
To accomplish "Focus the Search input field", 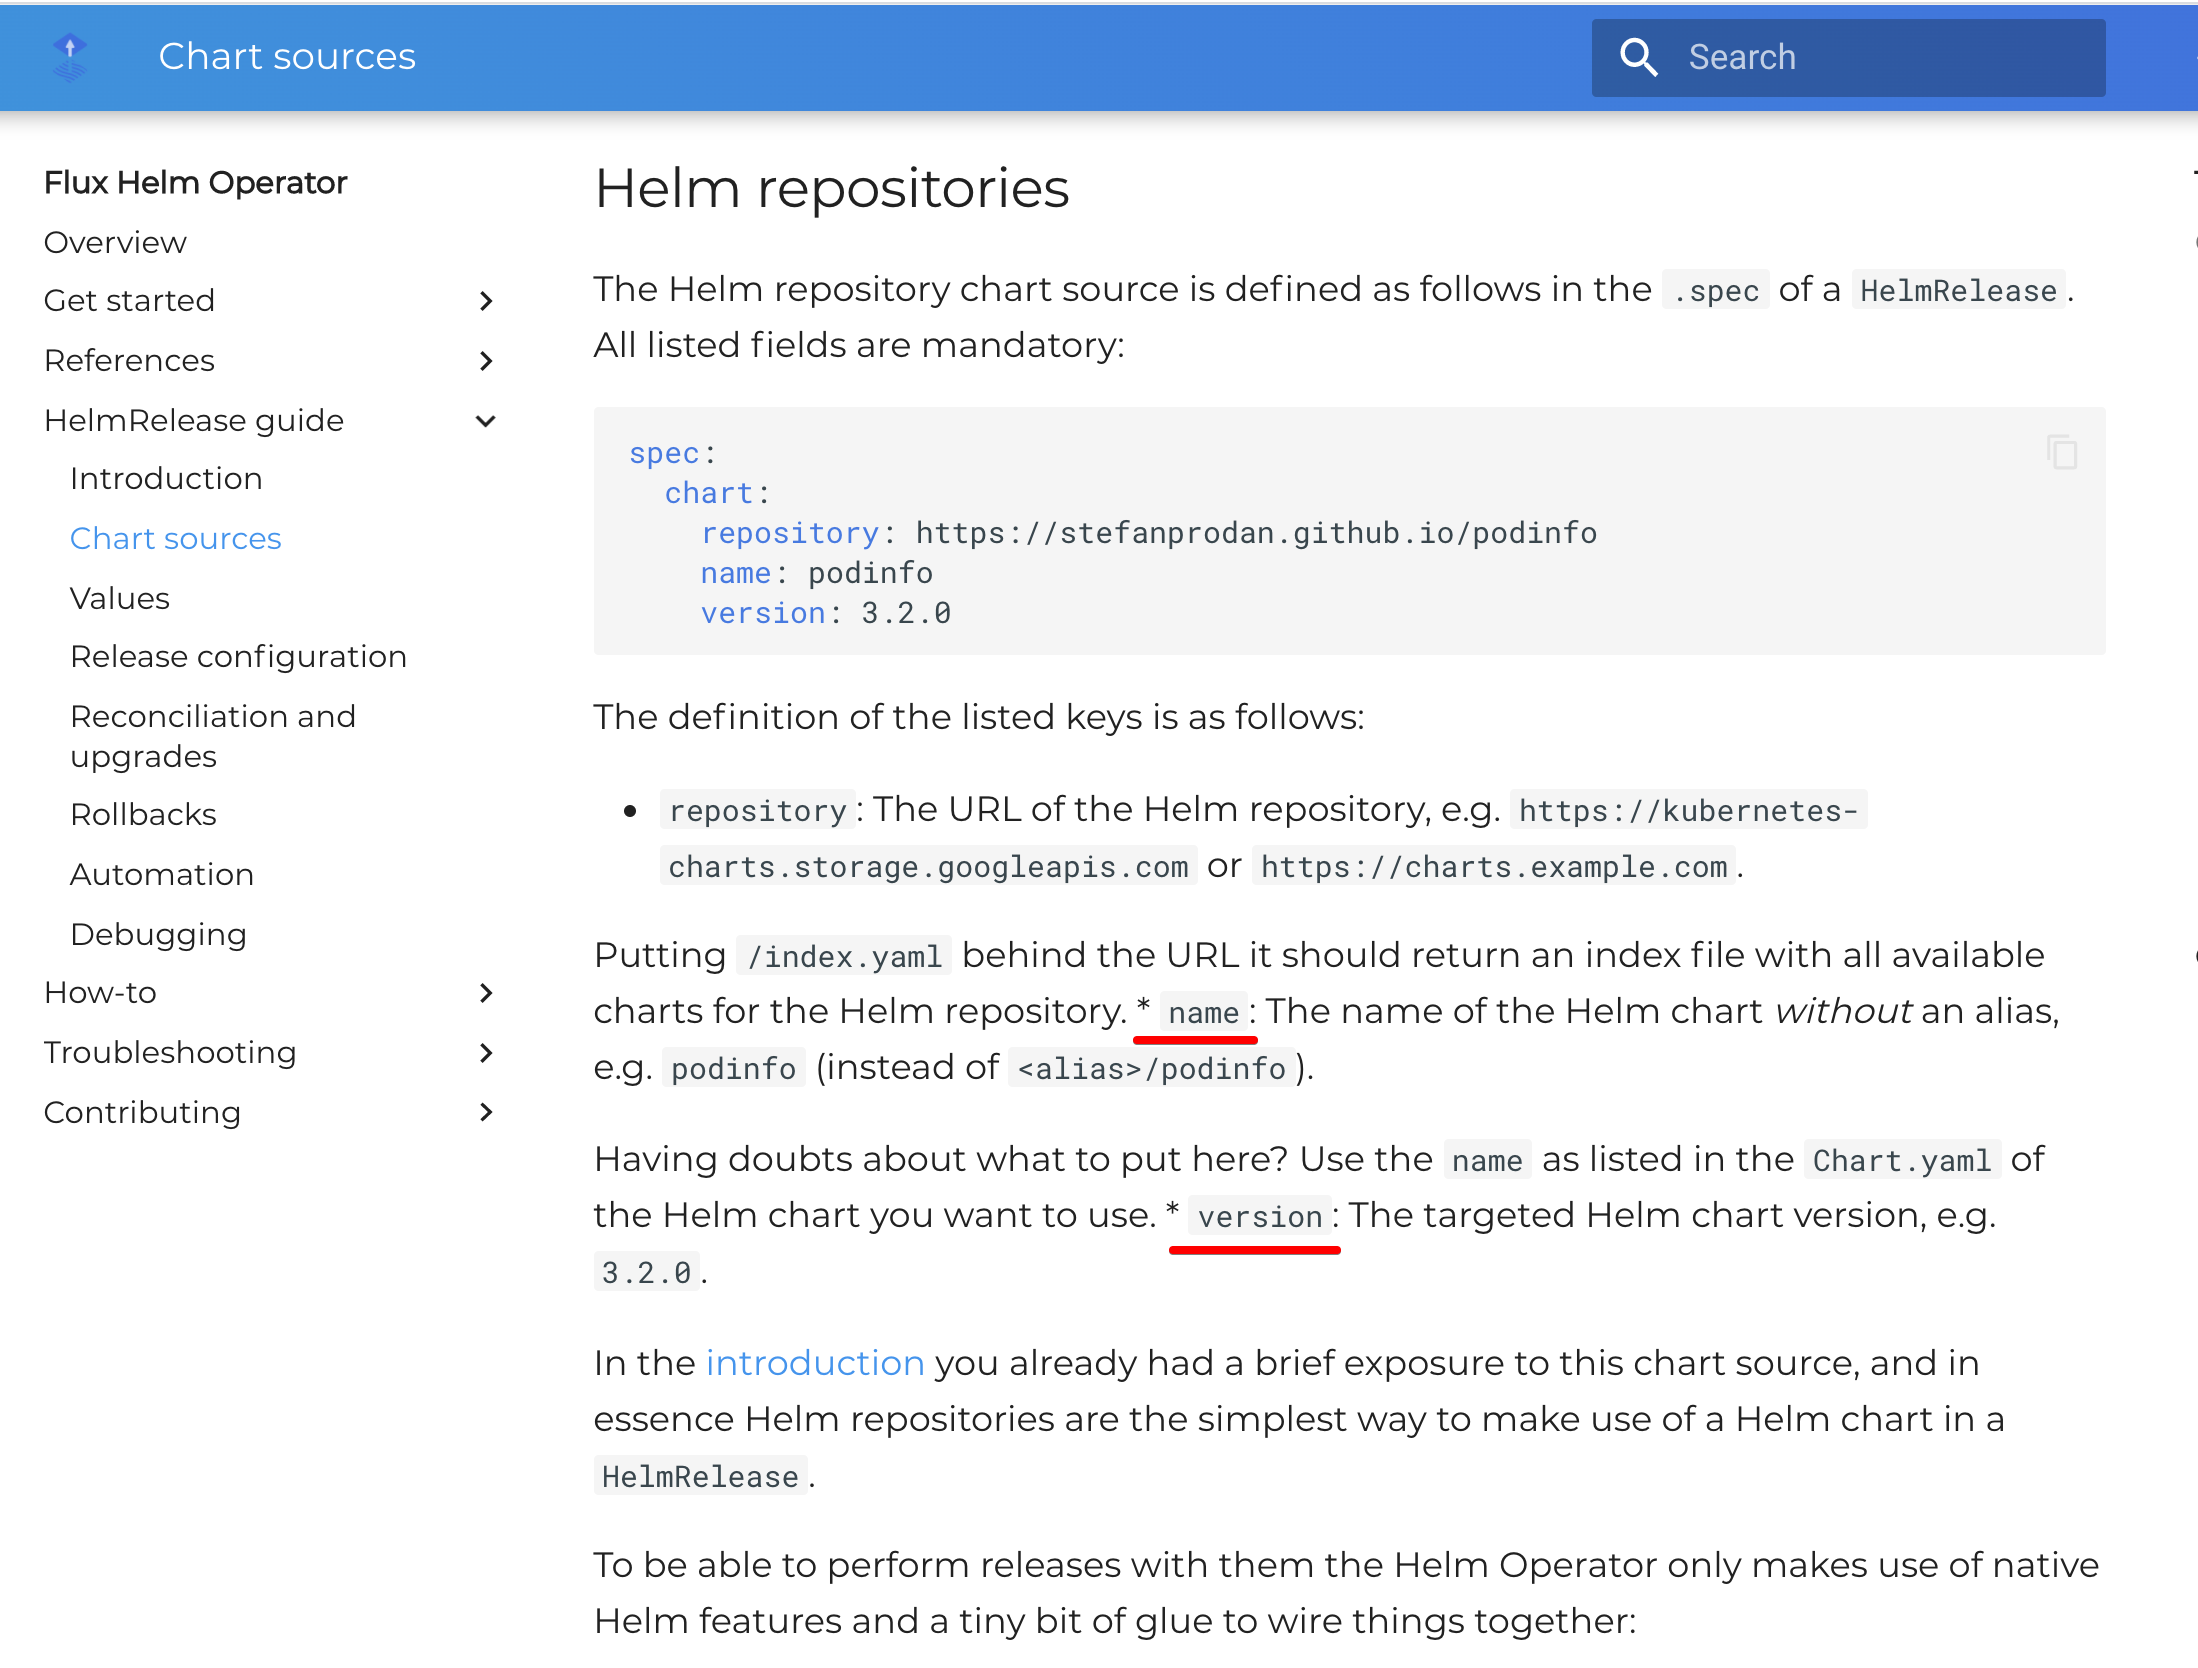I will (1848, 57).
